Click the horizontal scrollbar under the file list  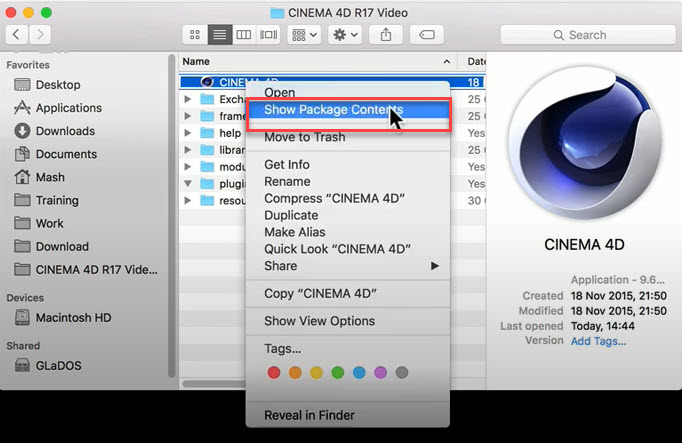(x=214, y=384)
